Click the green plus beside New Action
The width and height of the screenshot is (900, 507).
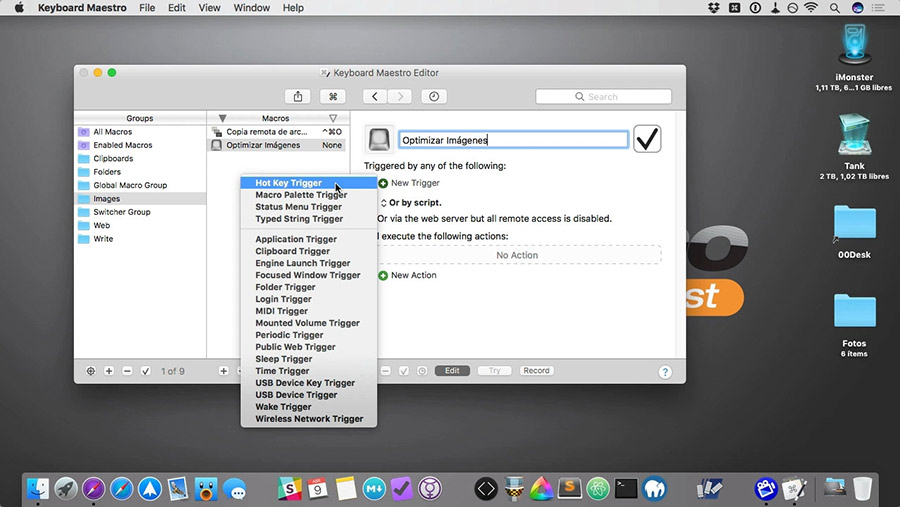[383, 276]
